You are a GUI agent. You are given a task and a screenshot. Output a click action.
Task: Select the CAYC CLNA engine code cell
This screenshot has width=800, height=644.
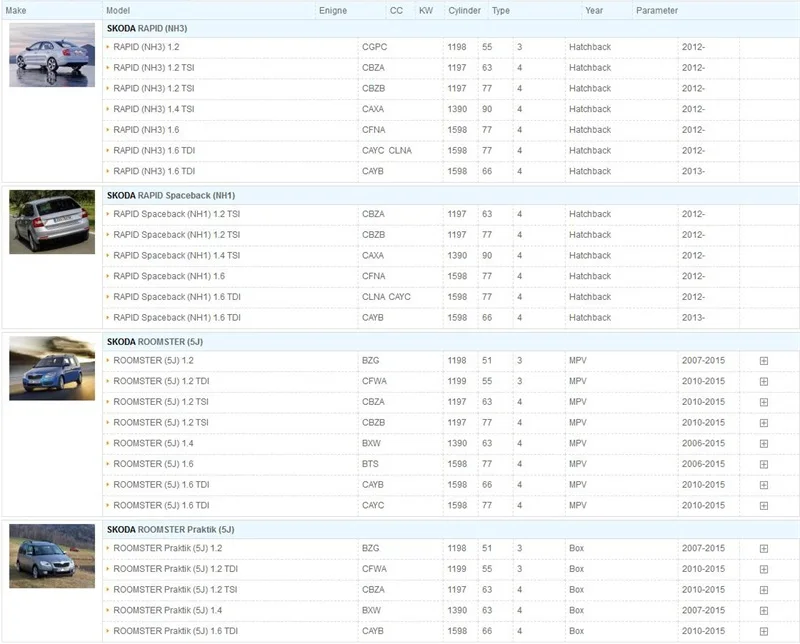pyautogui.click(x=387, y=151)
